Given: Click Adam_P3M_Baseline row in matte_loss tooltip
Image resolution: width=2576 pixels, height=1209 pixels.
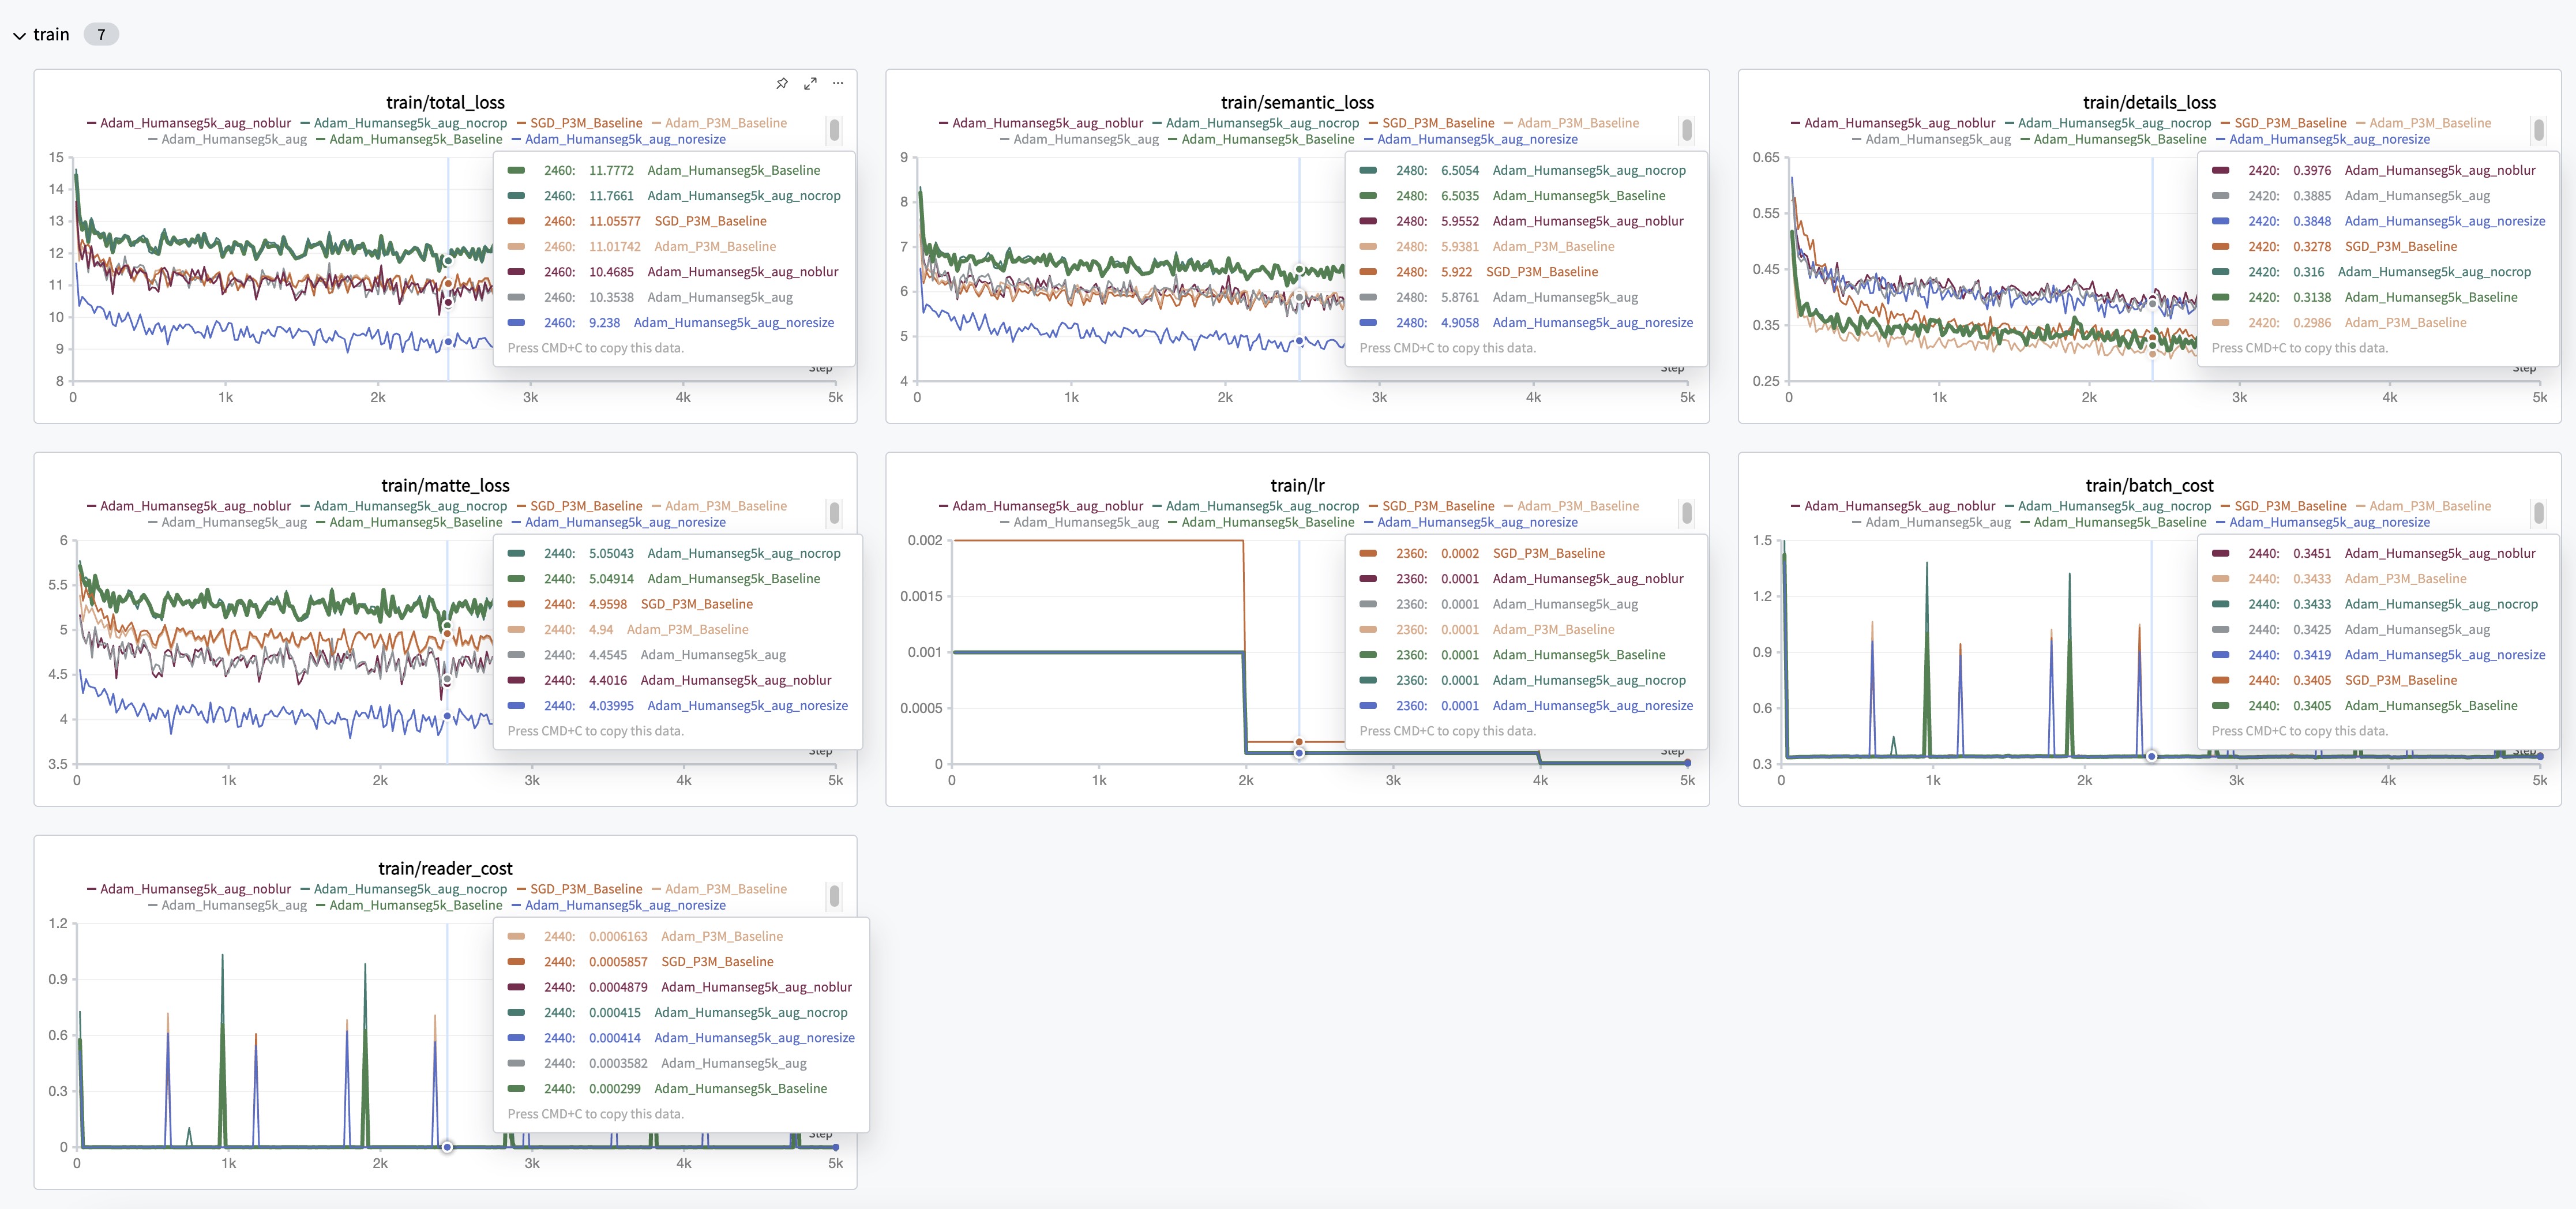Looking at the screenshot, I should 678,629.
